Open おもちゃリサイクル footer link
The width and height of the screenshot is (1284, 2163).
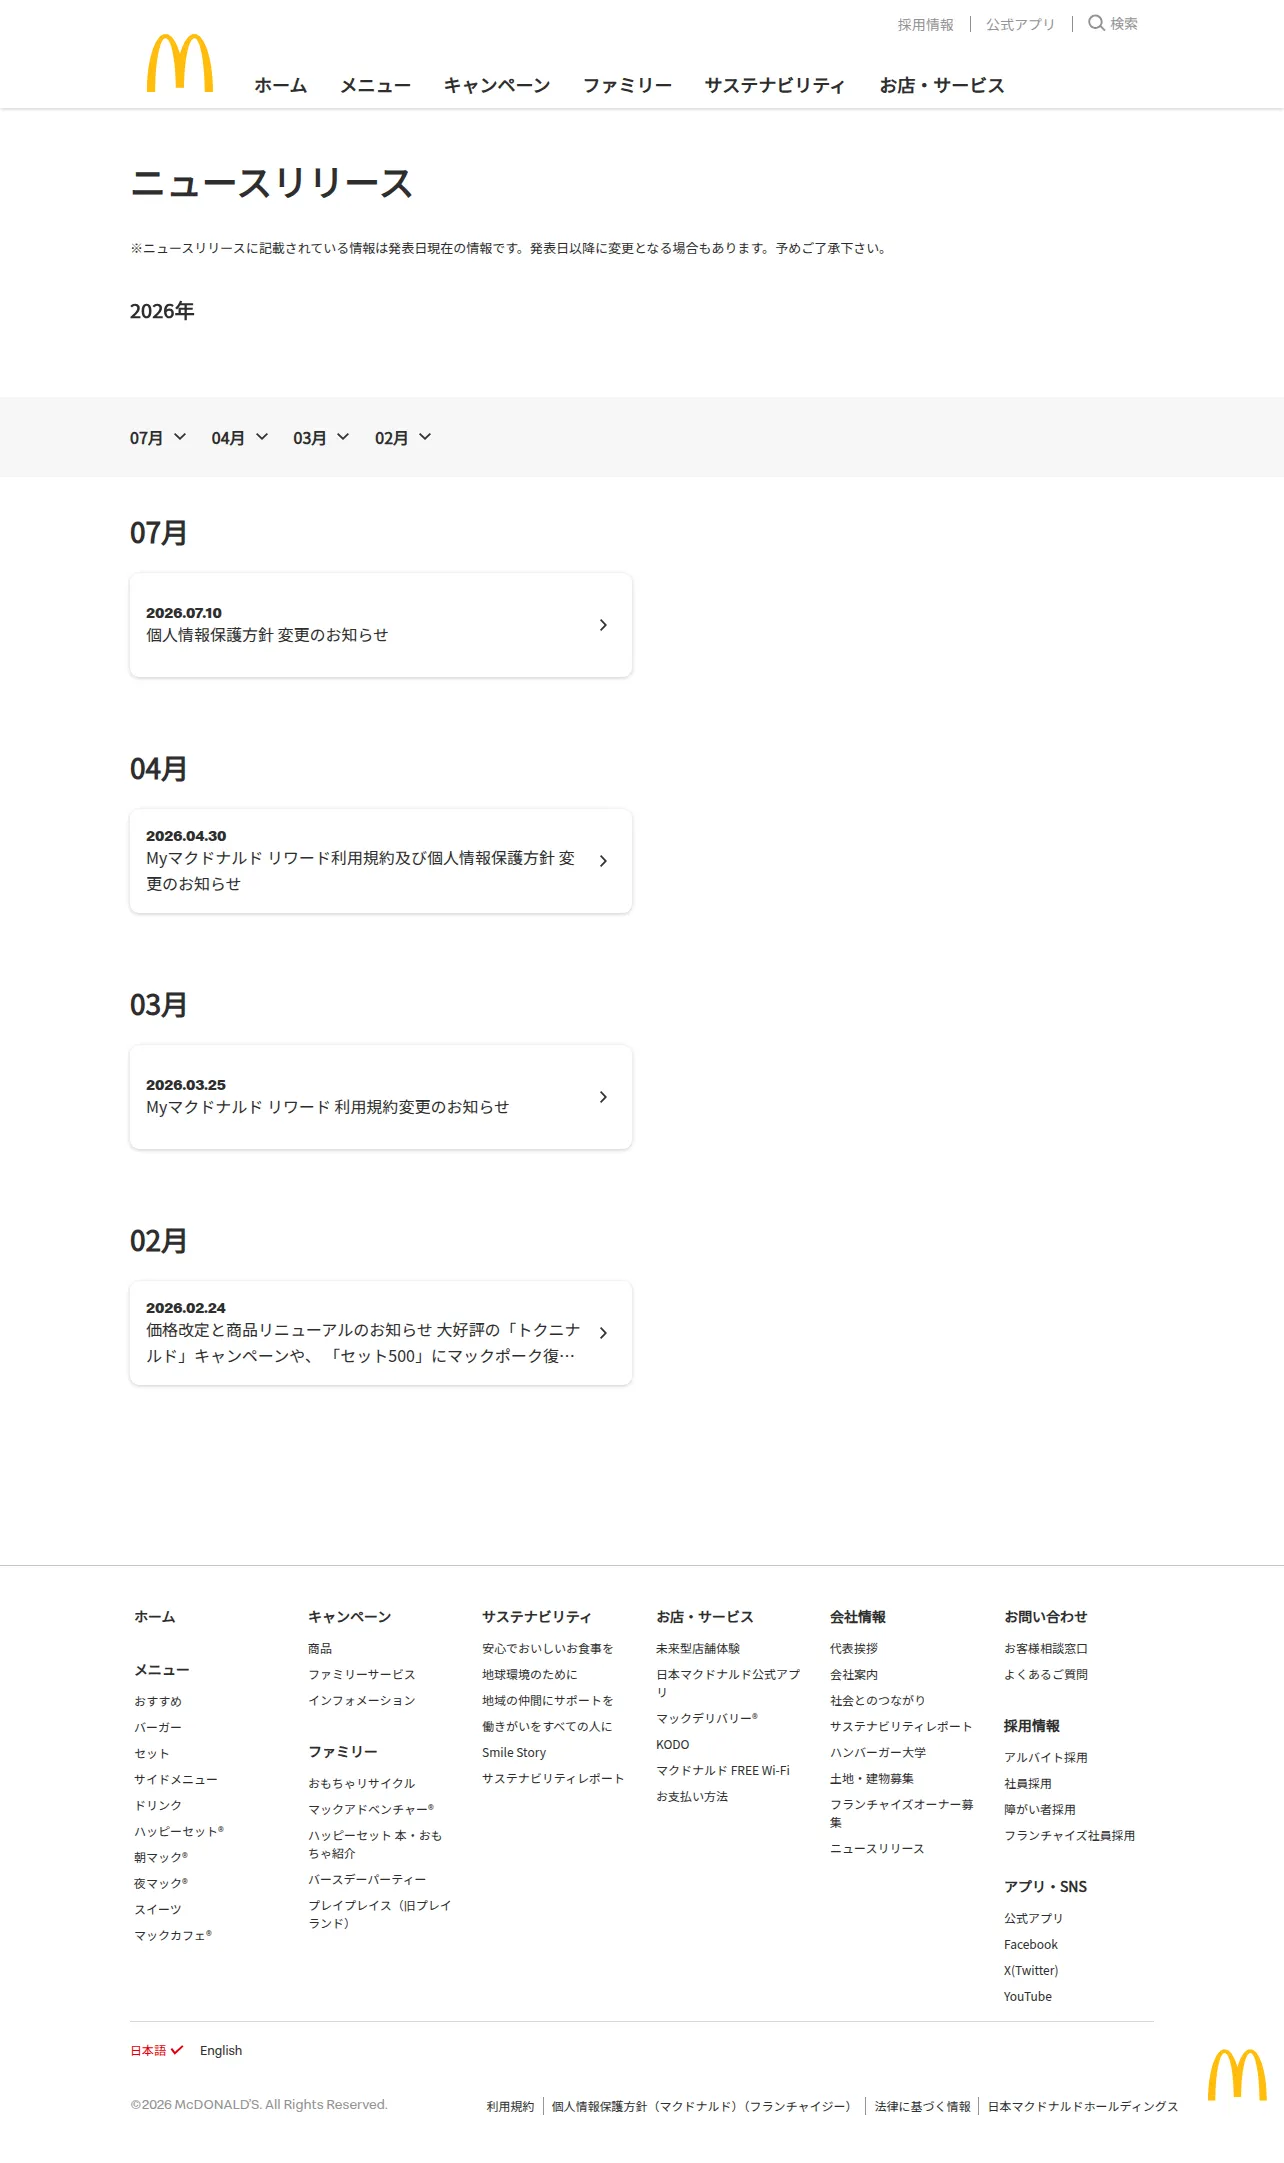click(x=362, y=1784)
